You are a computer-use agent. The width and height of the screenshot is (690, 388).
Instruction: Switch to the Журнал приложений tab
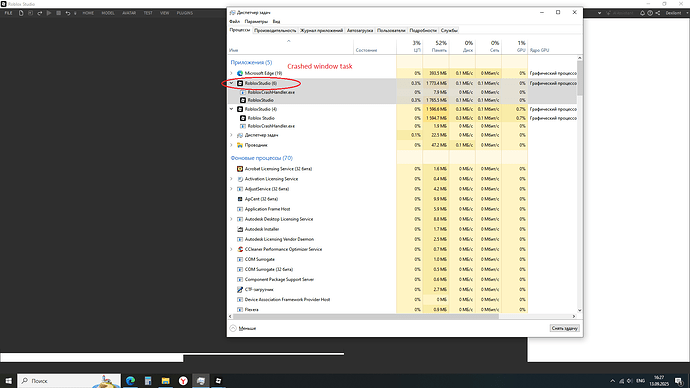pos(321,30)
